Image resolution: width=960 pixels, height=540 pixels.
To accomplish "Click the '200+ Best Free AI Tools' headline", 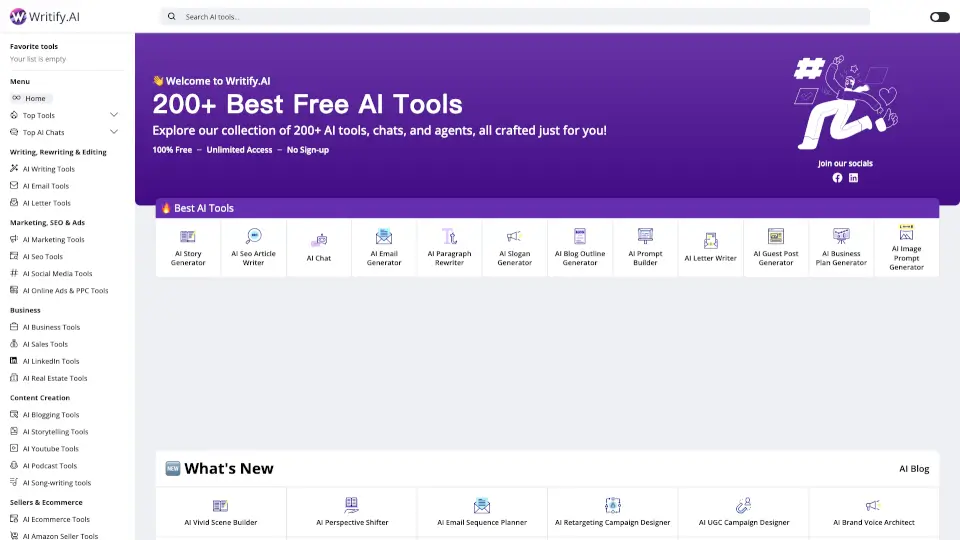I will (x=307, y=105).
